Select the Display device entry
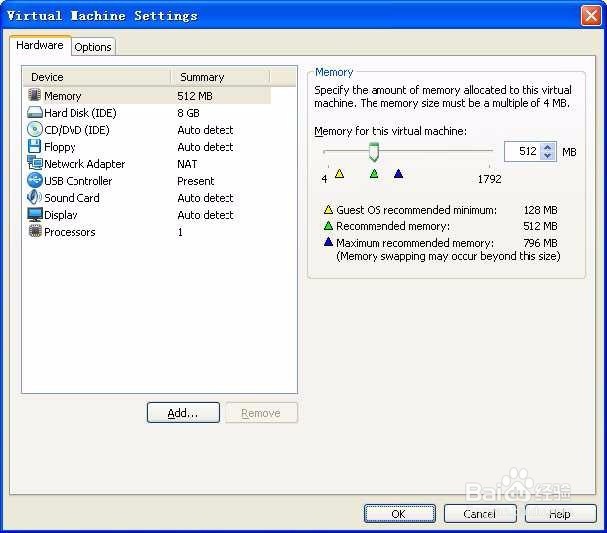607x533 pixels. click(x=60, y=215)
